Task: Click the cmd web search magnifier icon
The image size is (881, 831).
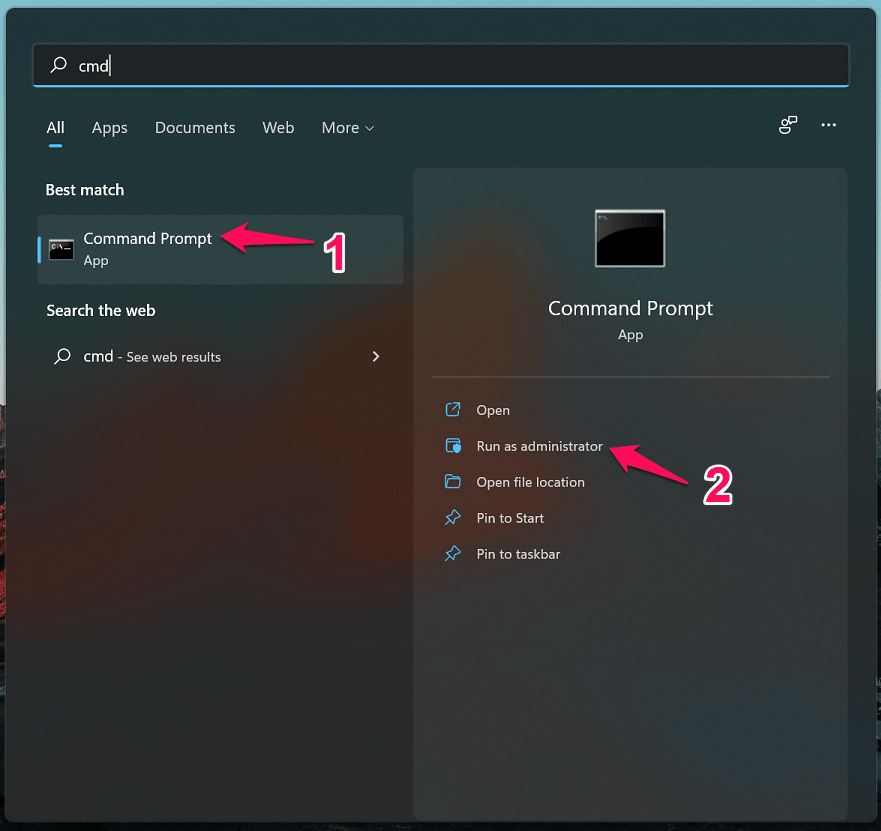Action: coord(62,356)
